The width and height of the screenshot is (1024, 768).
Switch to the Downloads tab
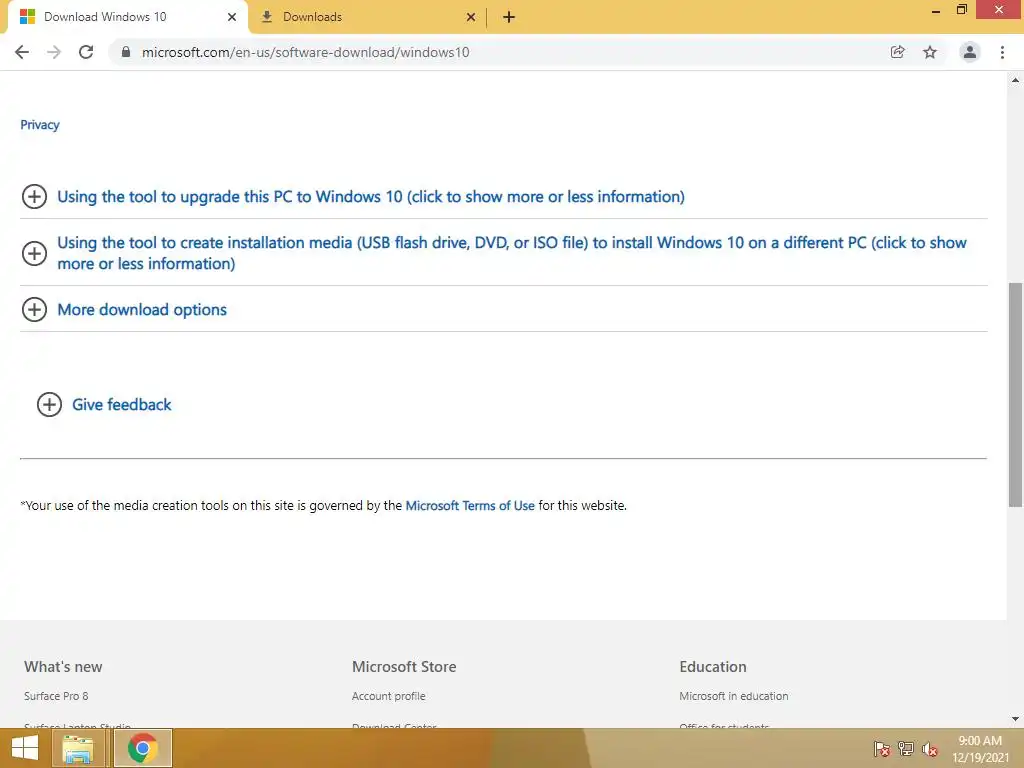(x=368, y=17)
